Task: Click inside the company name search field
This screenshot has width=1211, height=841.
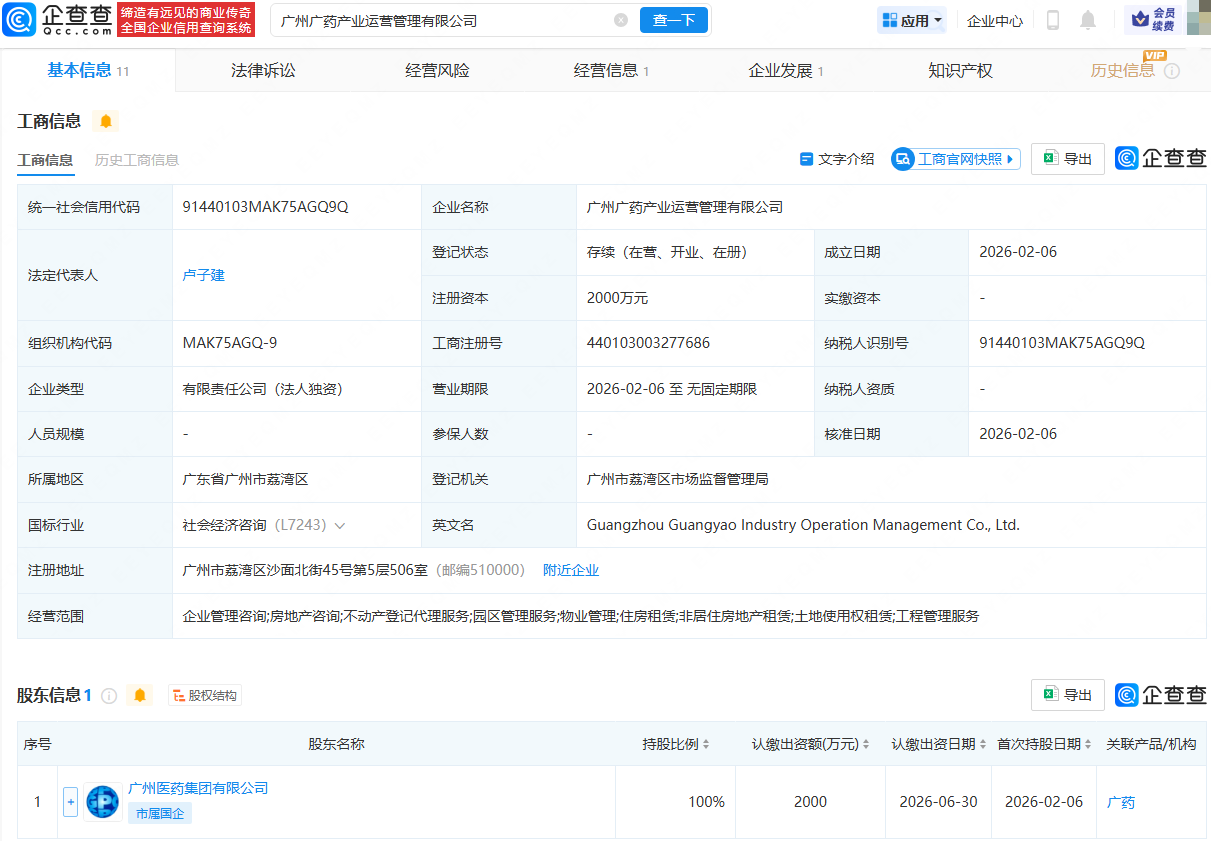Action: click(400, 20)
